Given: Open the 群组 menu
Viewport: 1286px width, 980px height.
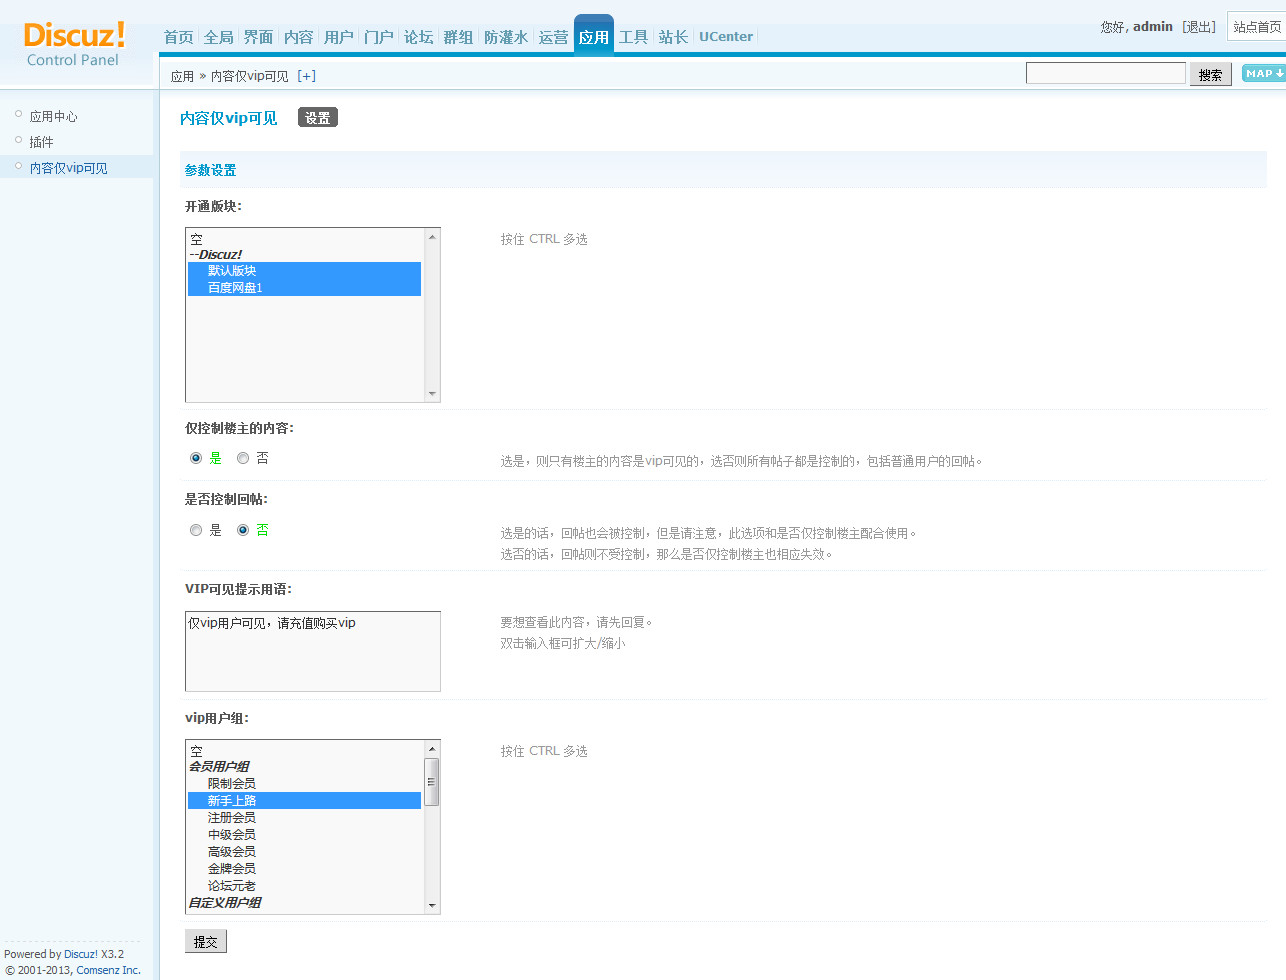Looking at the screenshot, I should coord(459,37).
